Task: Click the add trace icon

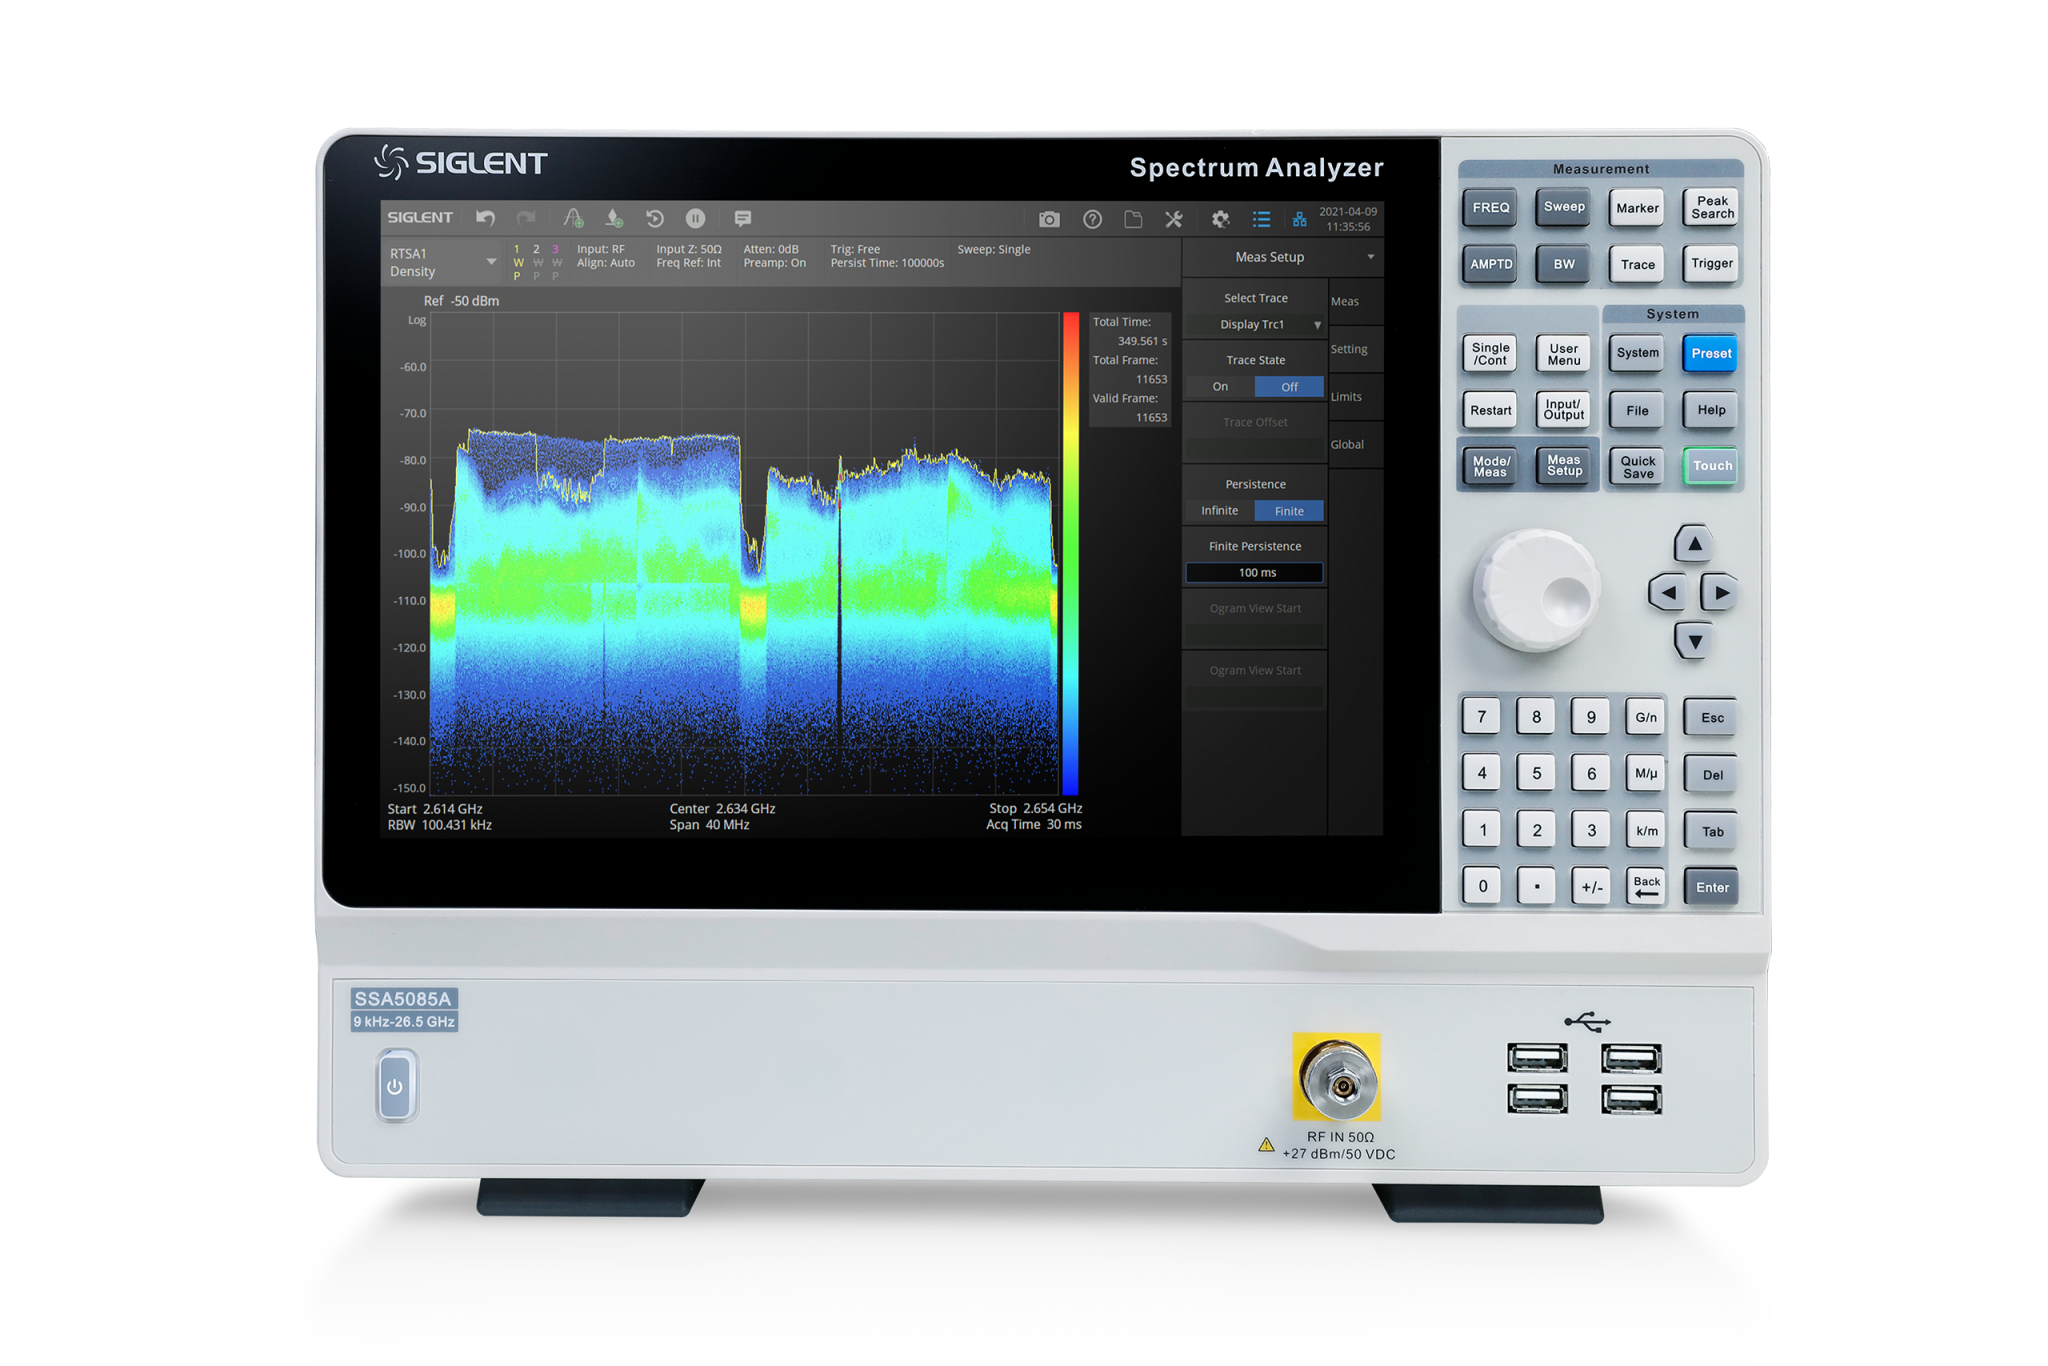Action: [573, 218]
